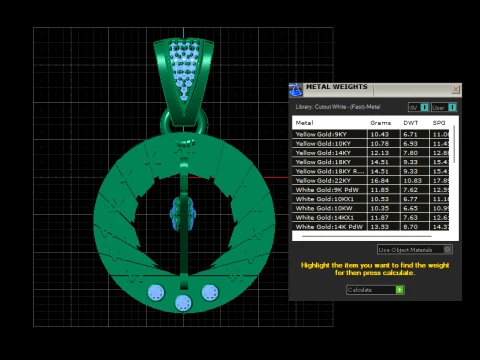Sort by the Metal column header

[304, 123]
